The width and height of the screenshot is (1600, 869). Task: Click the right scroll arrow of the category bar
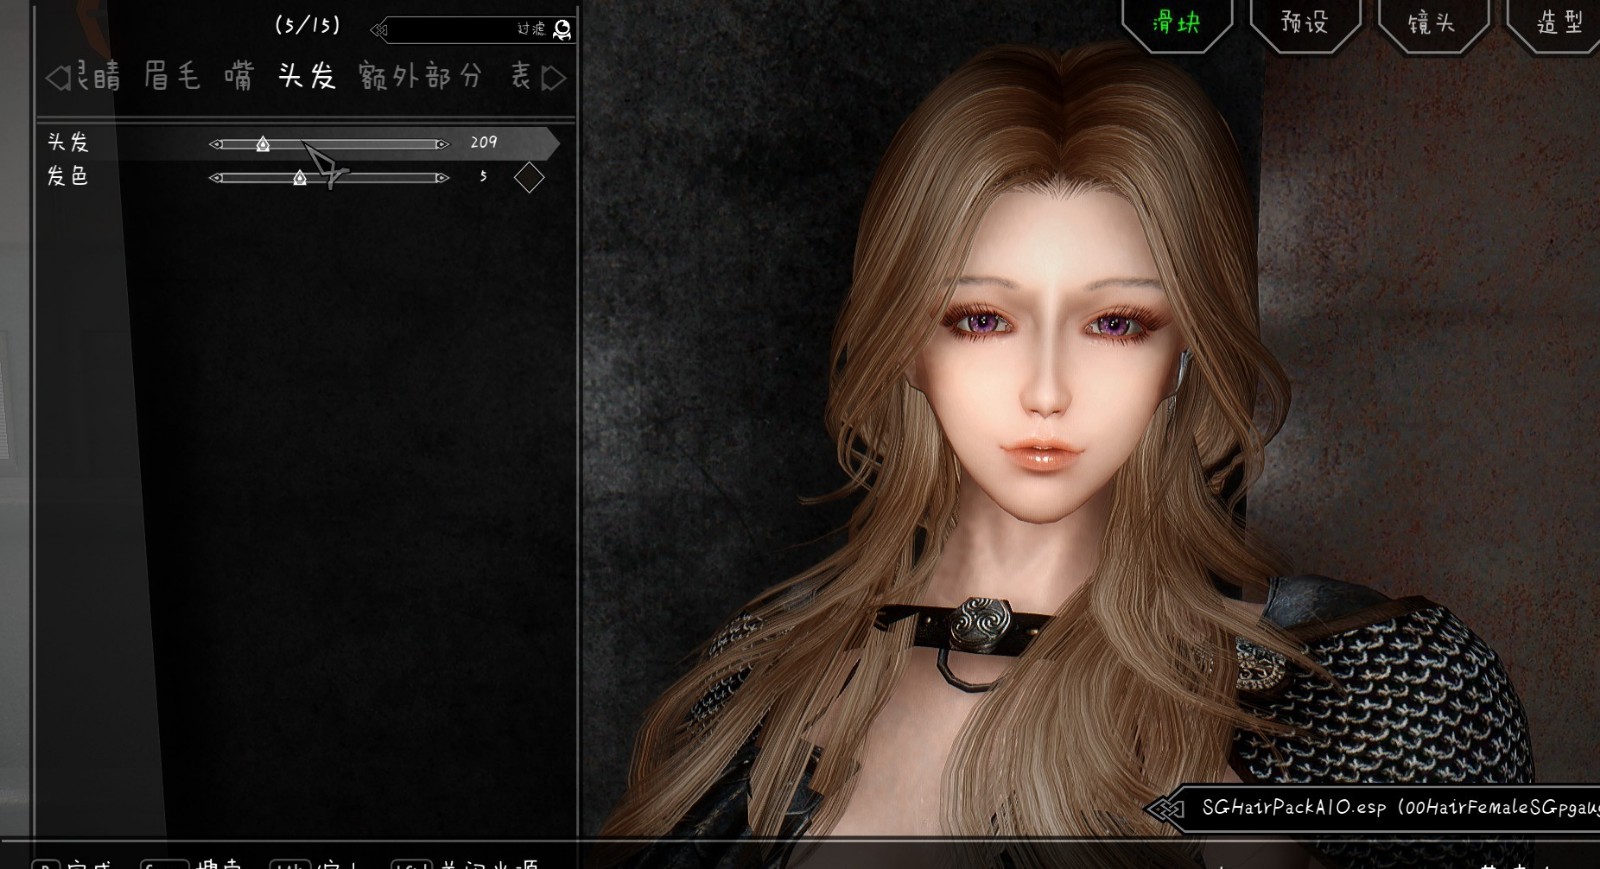coord(554,78)
